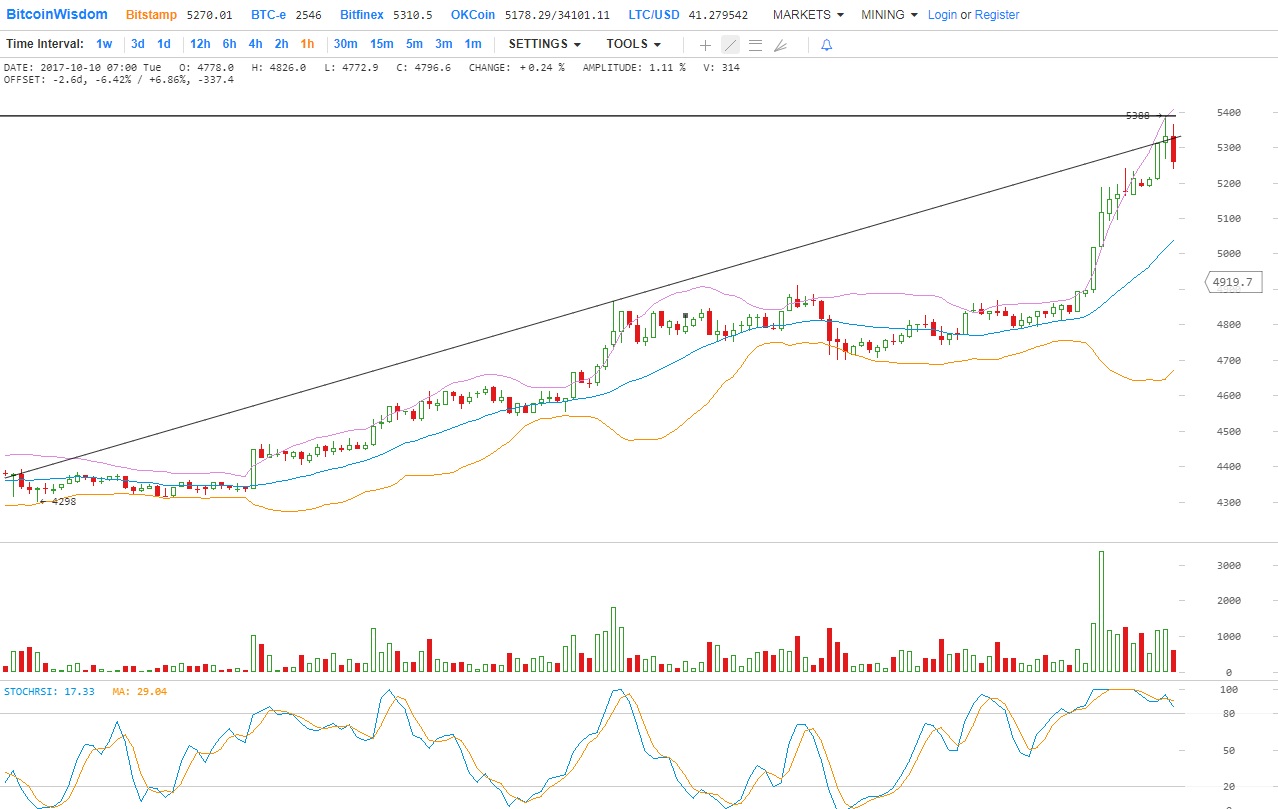The image size is (1278, 809).
Task: Click the BitcoinWisdom logo
Action: [57, 15]
